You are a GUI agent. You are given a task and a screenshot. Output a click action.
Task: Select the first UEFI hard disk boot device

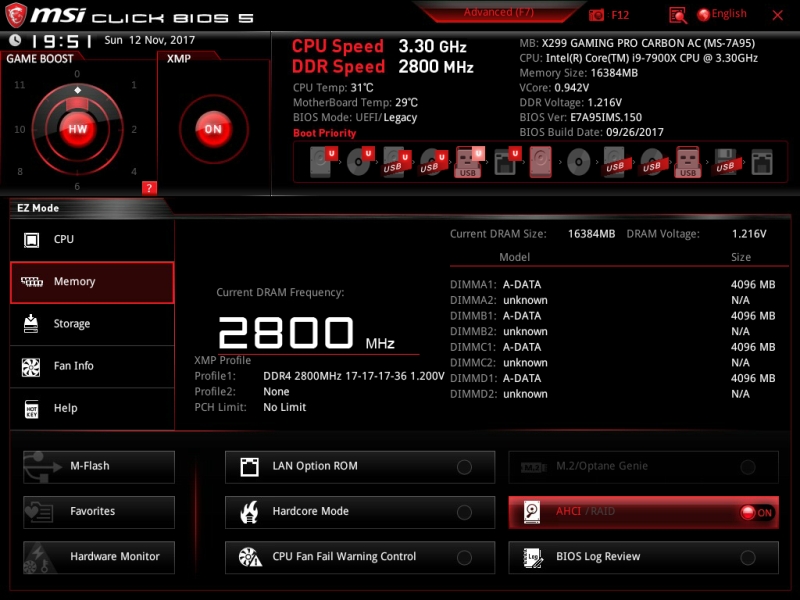323,162
